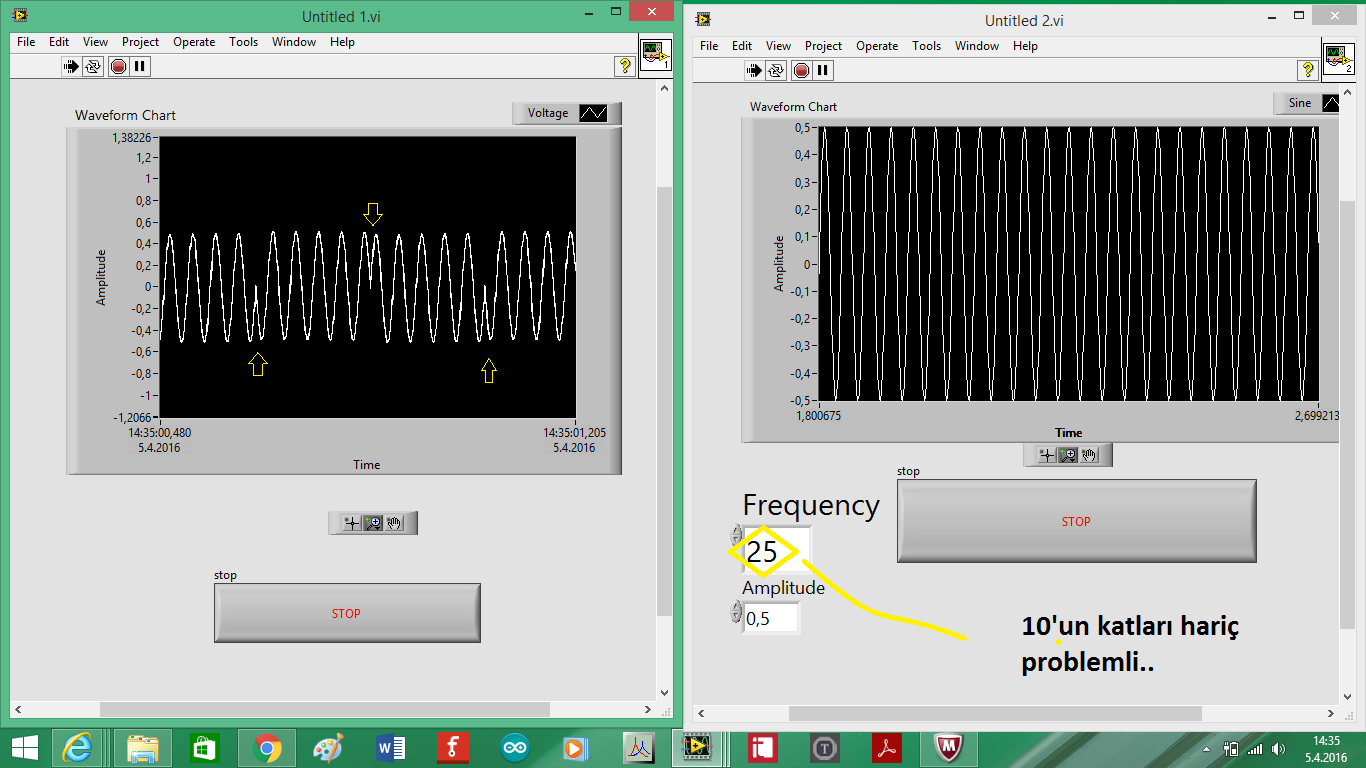Click the vertical scrollbar of Untitled 2.vi
The width and height of the screenshot is (1366, 768).
pyautogui.click(x=1349, y=394)
